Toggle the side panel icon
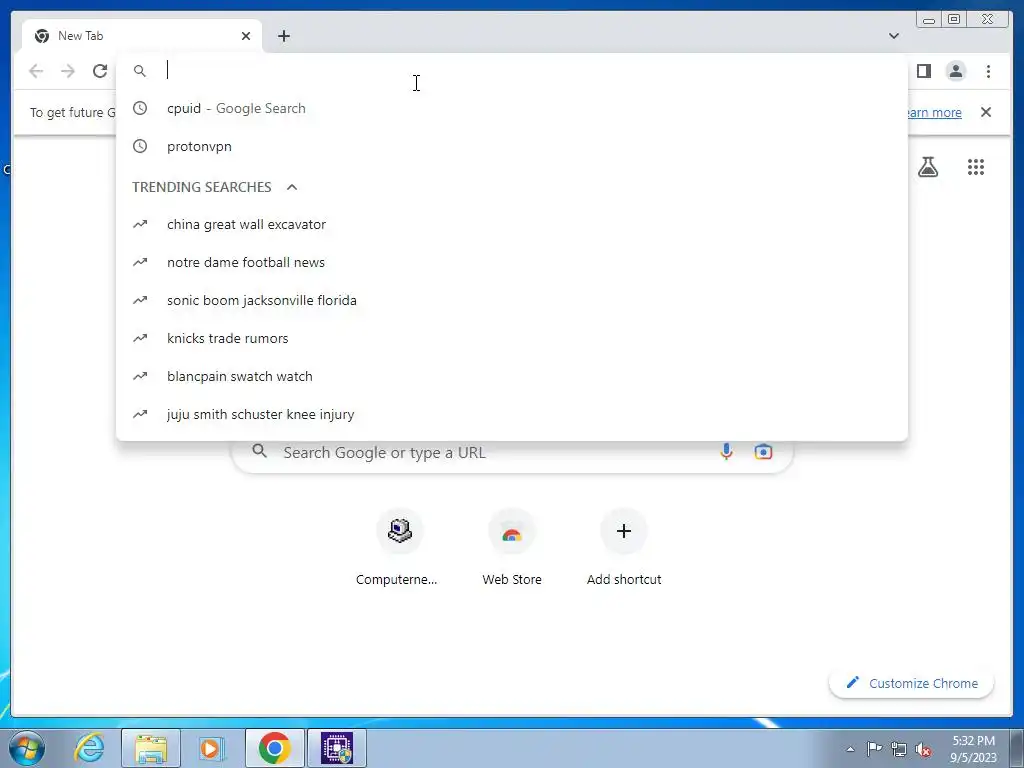 point(923,71)
